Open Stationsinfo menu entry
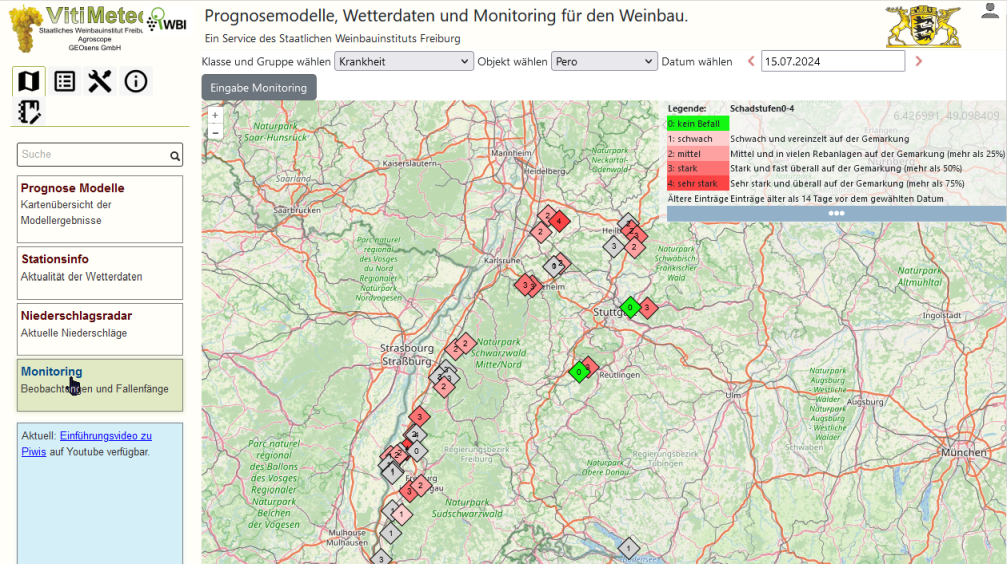This screenshot has height=564, width=1007. (x=100, y=272)
